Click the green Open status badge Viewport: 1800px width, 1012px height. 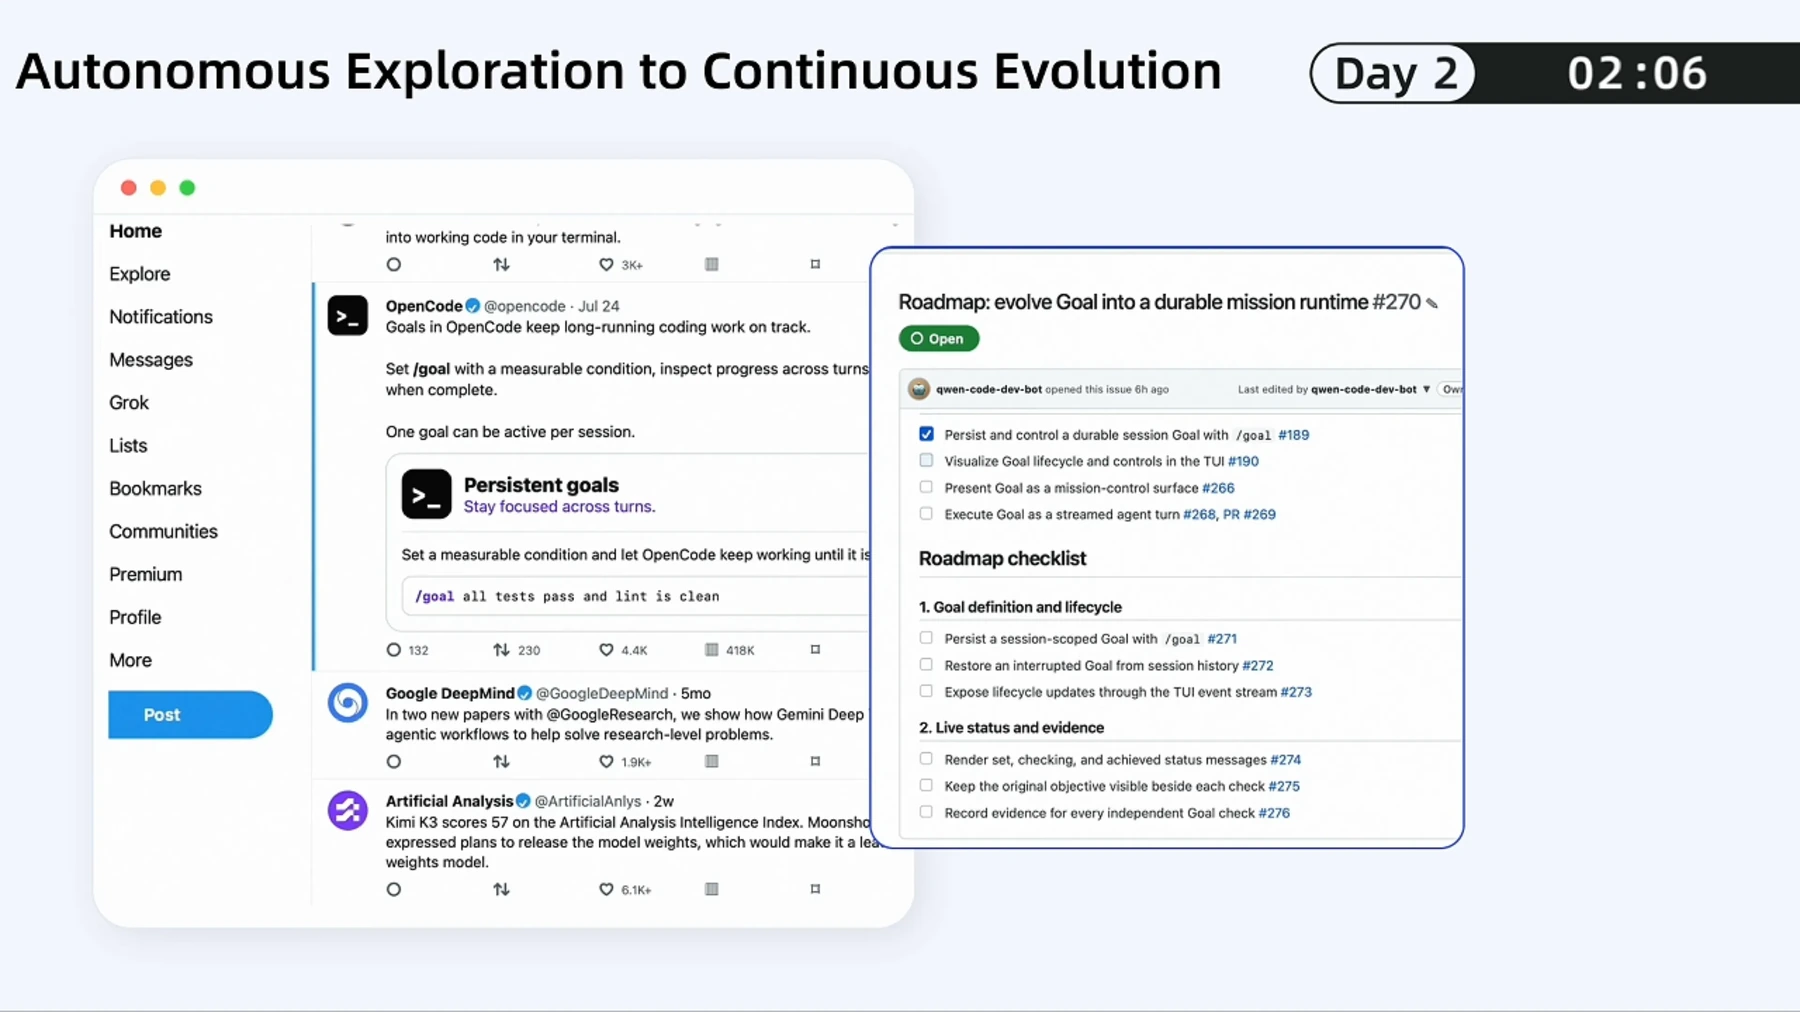pos(938,339)
